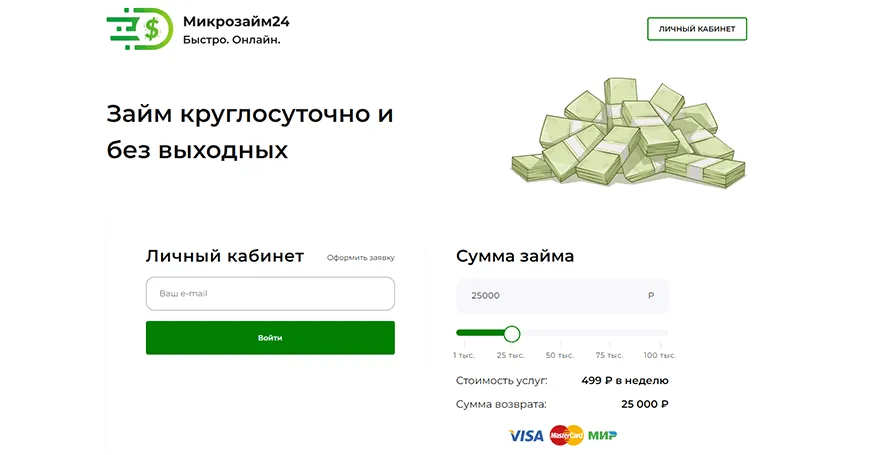Click the МИР payment system icon
The image size is (870, 455).
tap(602, 435)
